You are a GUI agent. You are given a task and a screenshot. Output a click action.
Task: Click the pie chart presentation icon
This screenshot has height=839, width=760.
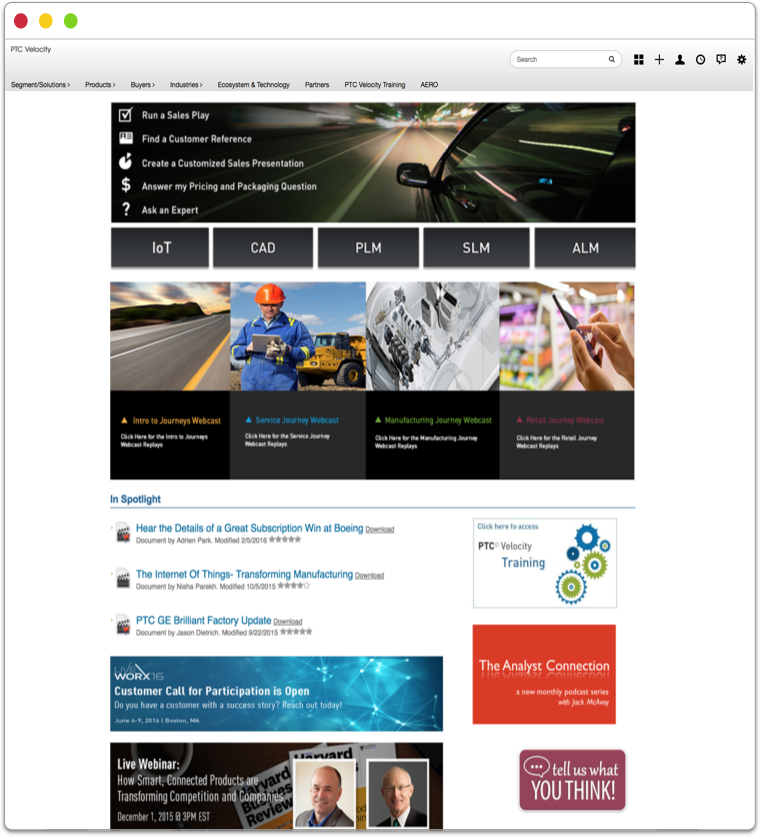(x=125, y=161)
